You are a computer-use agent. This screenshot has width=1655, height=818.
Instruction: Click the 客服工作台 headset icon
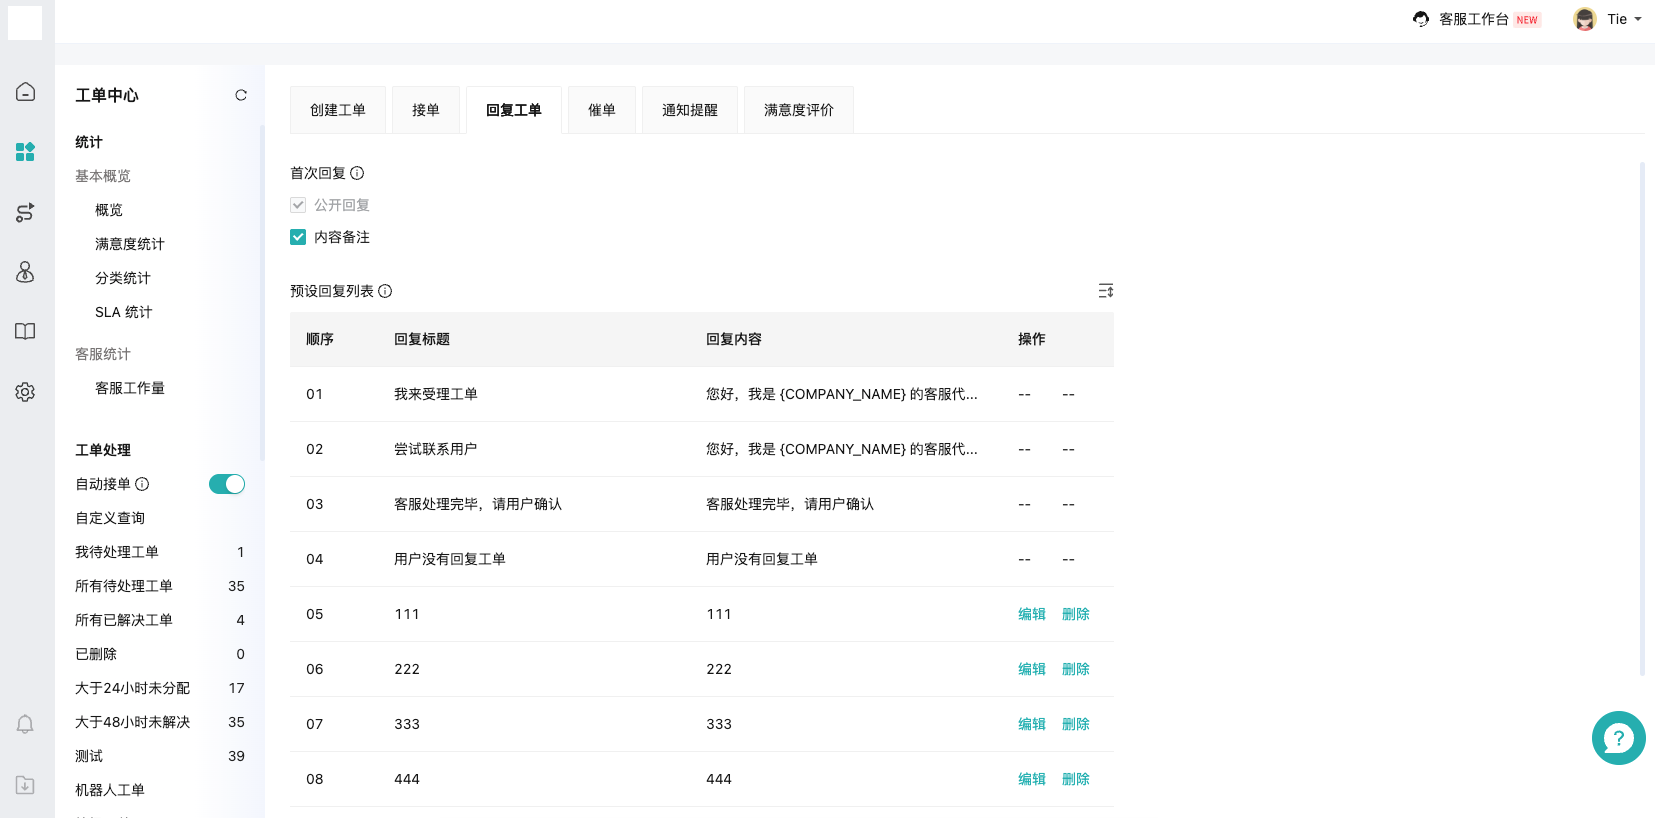[x=1421, y=19]
